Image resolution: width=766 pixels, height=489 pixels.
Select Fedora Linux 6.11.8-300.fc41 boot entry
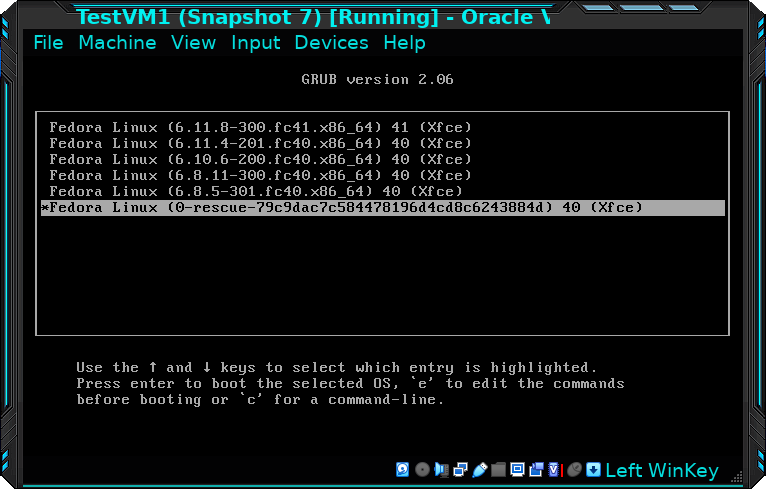pyautogui.click(x=383, y=128)
